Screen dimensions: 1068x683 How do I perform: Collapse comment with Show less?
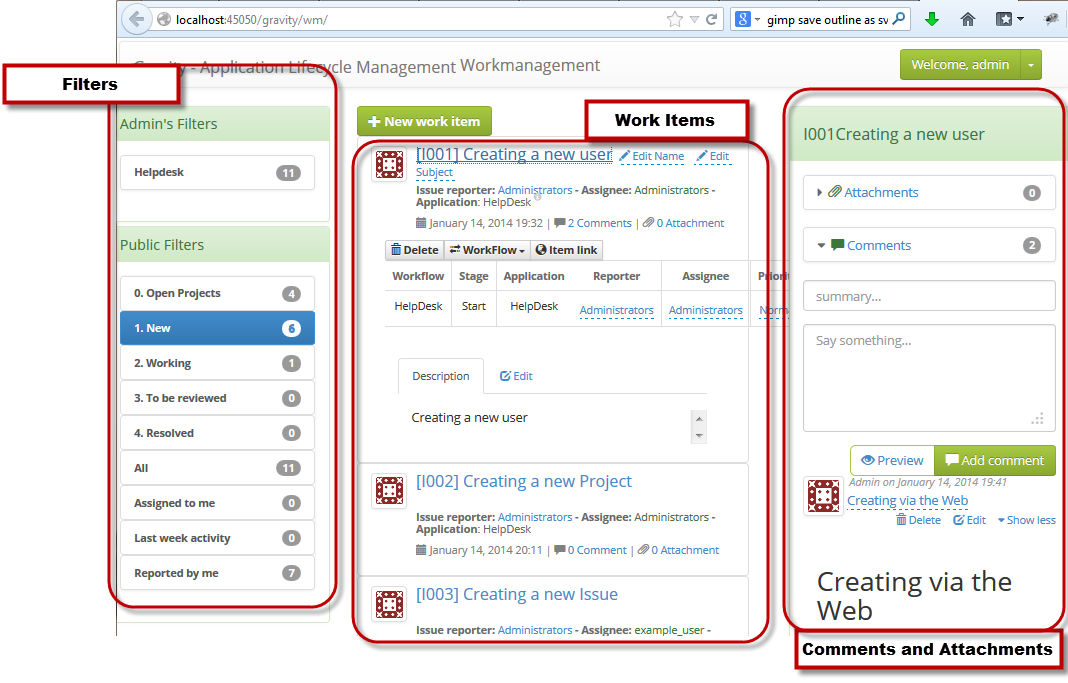(1026, 520)
